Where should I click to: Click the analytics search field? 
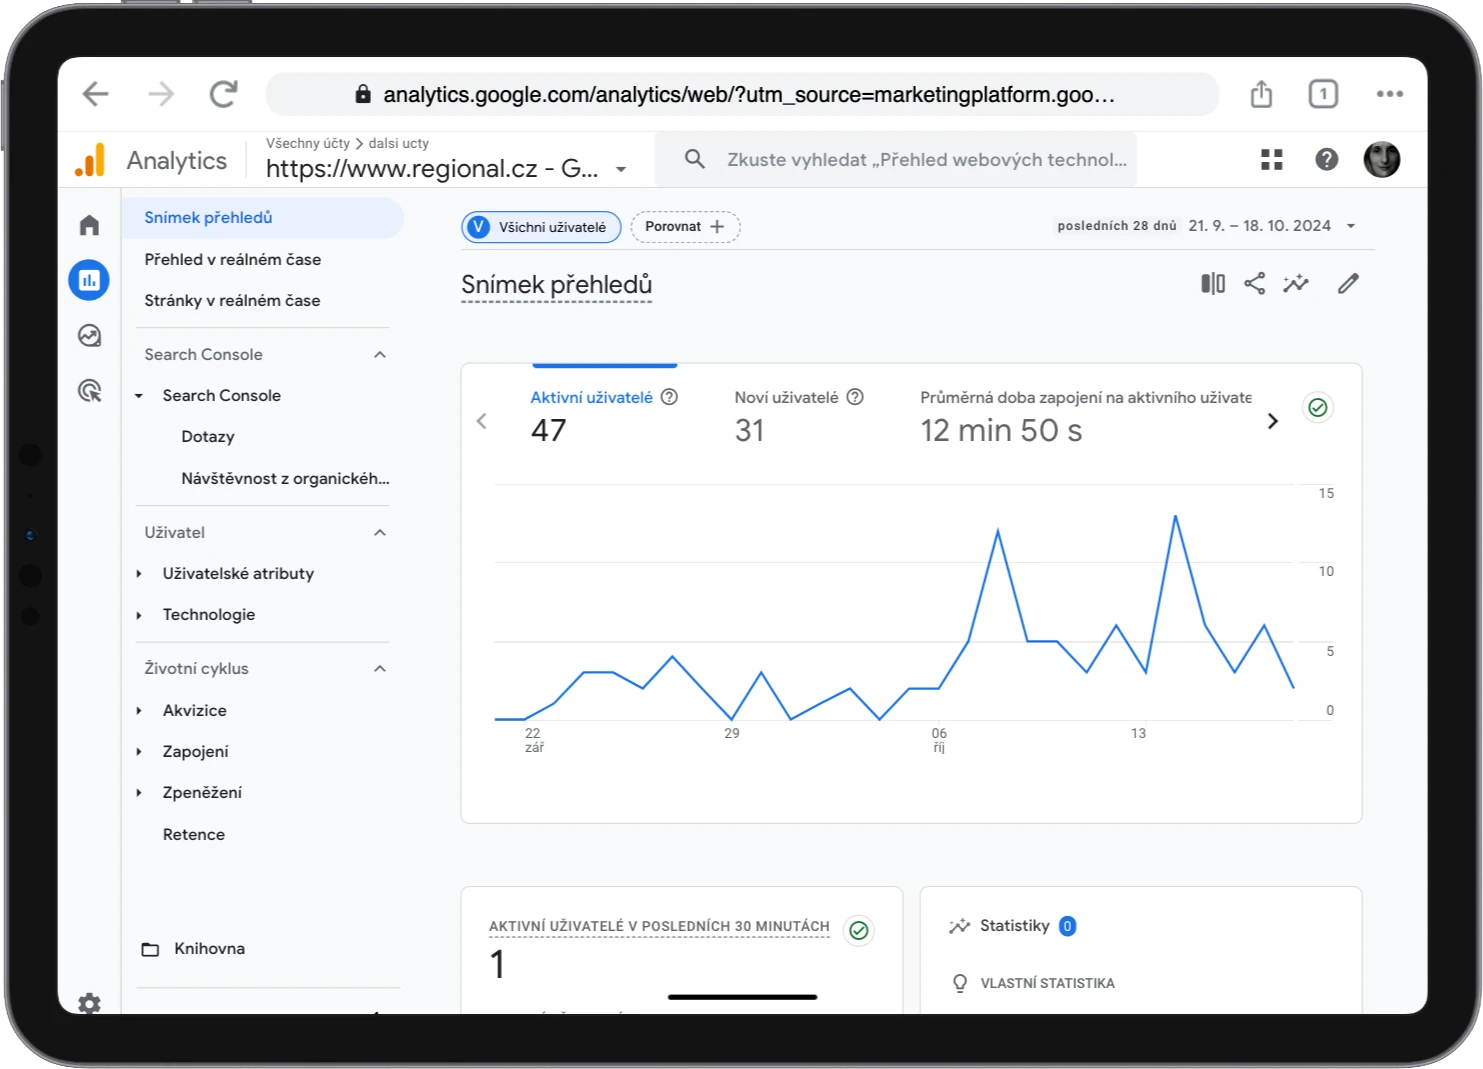896,160
